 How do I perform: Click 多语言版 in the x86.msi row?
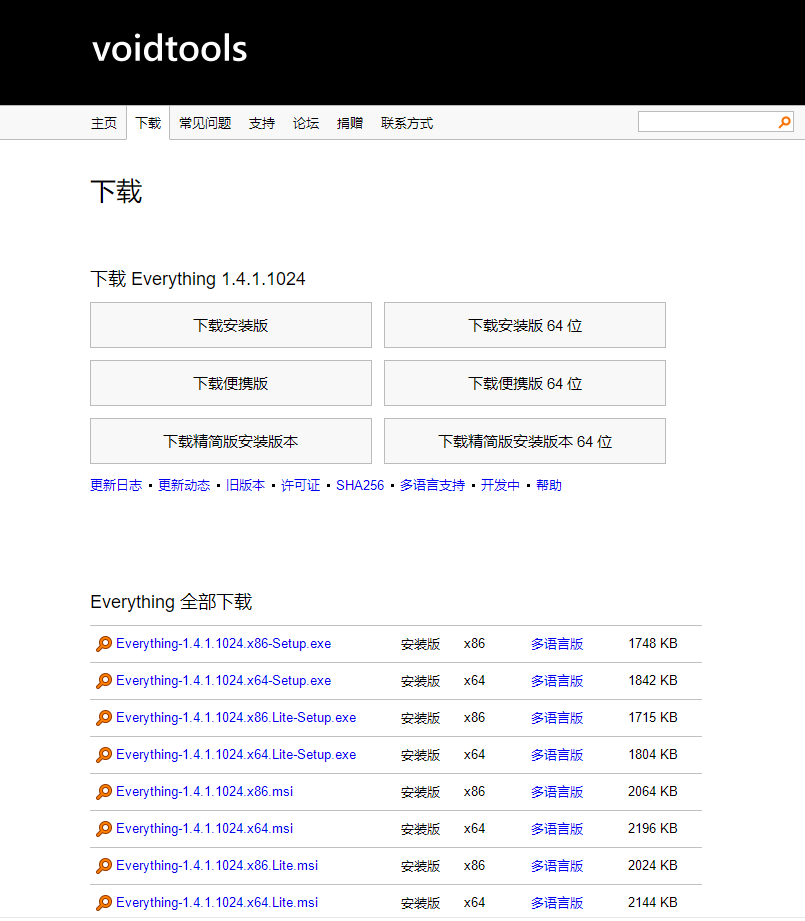557,792
